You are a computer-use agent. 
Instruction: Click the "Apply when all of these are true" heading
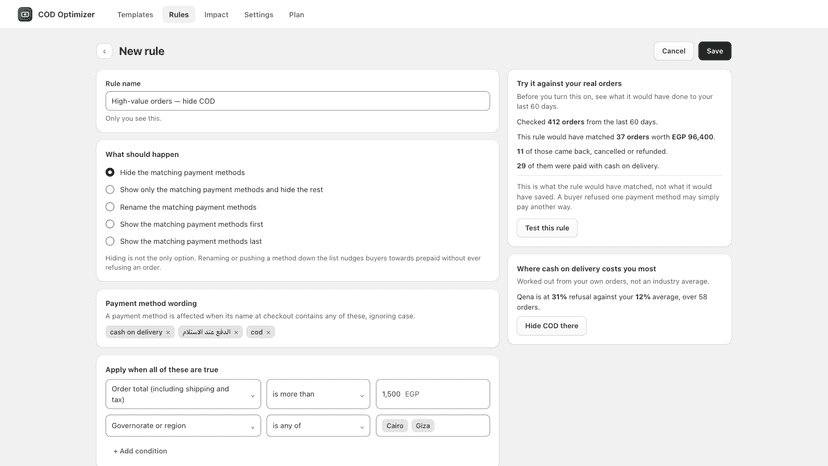coord(162,370)
